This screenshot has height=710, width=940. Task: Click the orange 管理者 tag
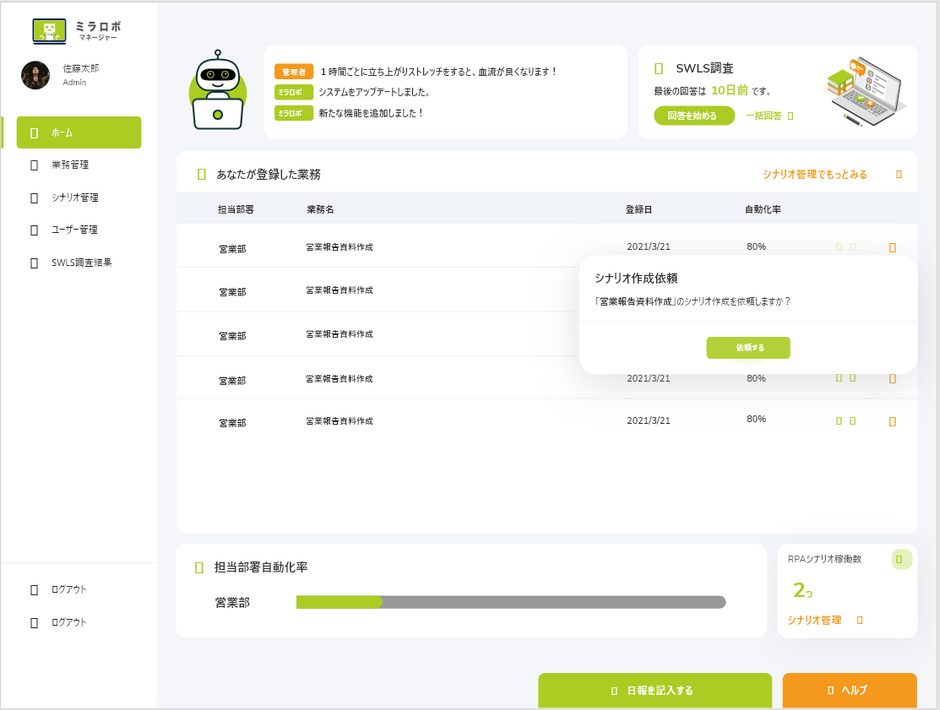point(294,72)
